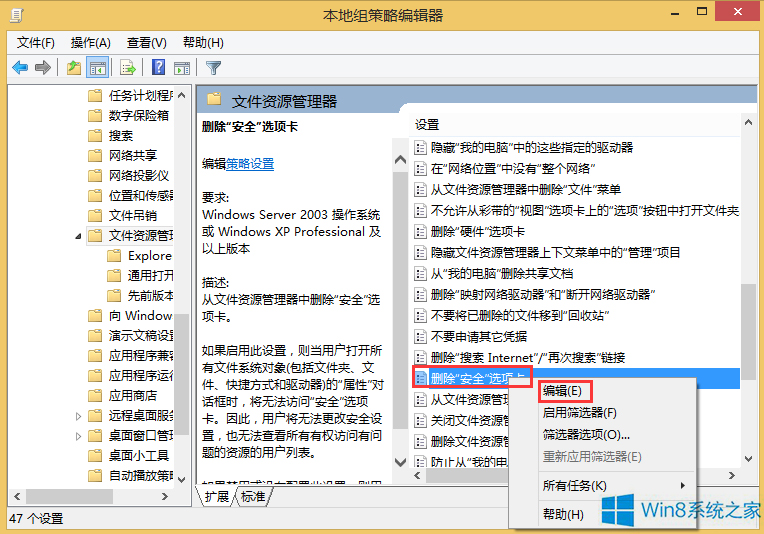The image size is (764, 534).
Task: Open the 操作(A) menu
Action: pos(90,43)
